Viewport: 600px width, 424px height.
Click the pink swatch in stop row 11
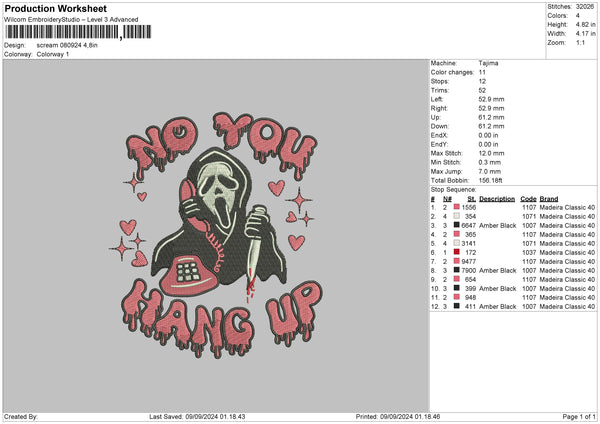[457, 297]
